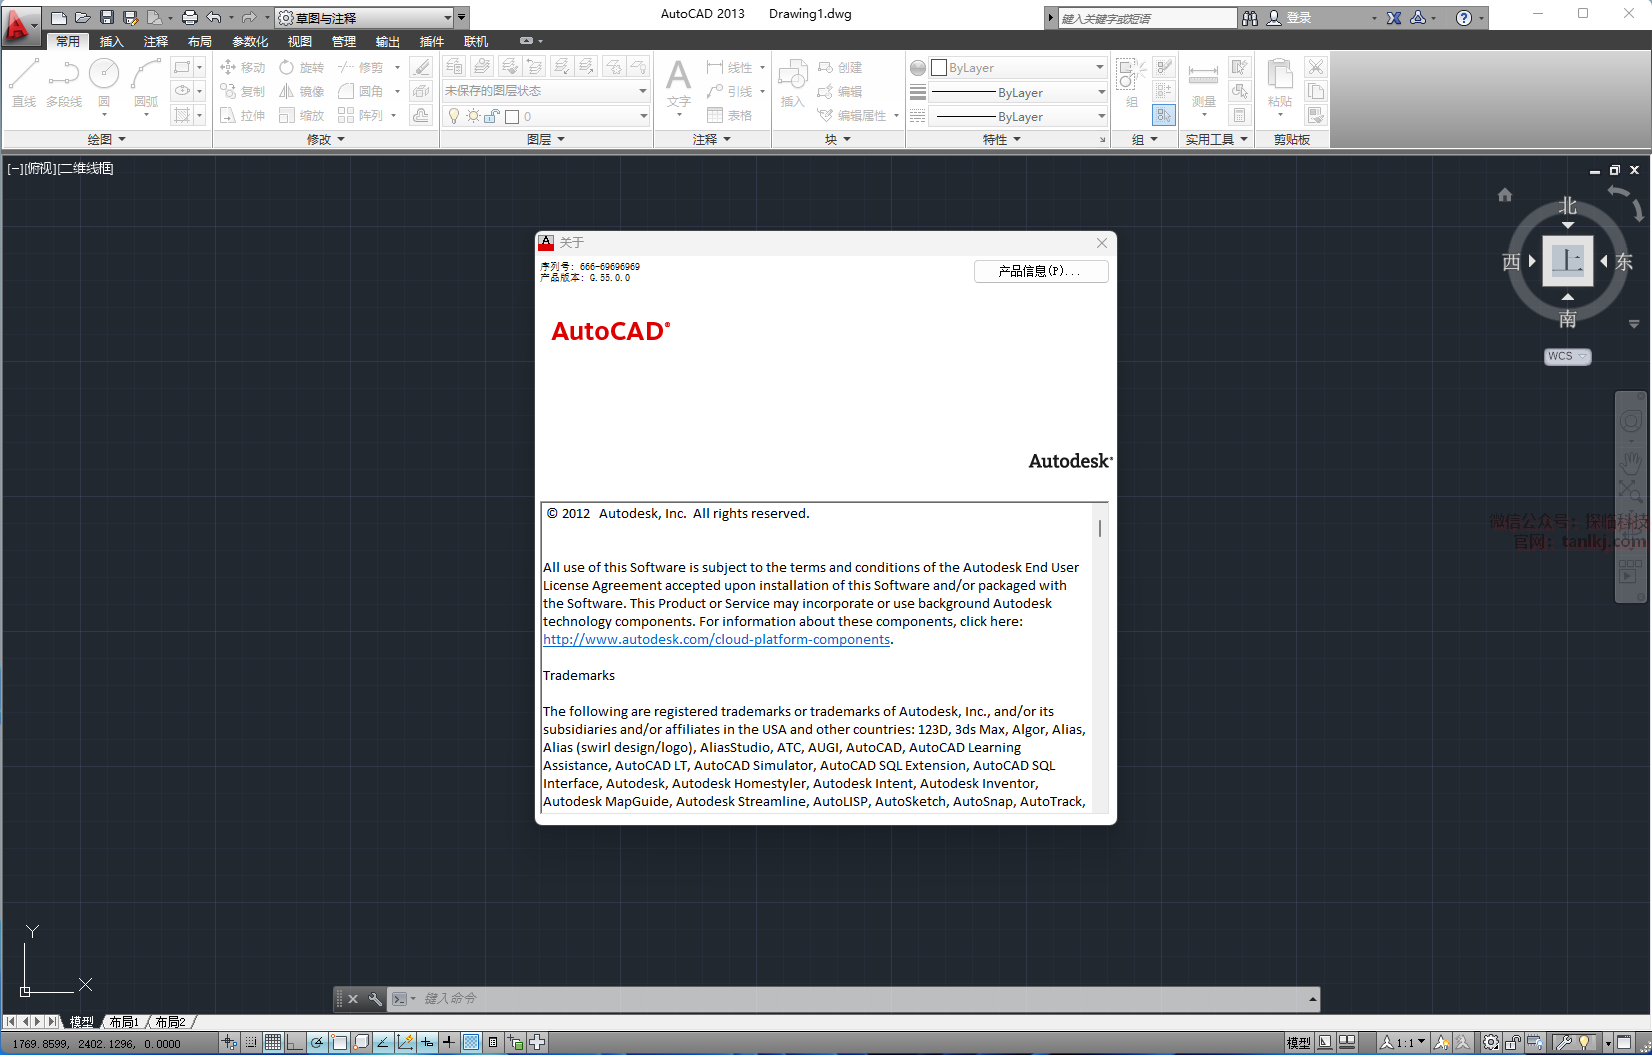Click the Insert block (插入) icon
The height and width of the screenshot is (1055, 1652).
point(792,82)
